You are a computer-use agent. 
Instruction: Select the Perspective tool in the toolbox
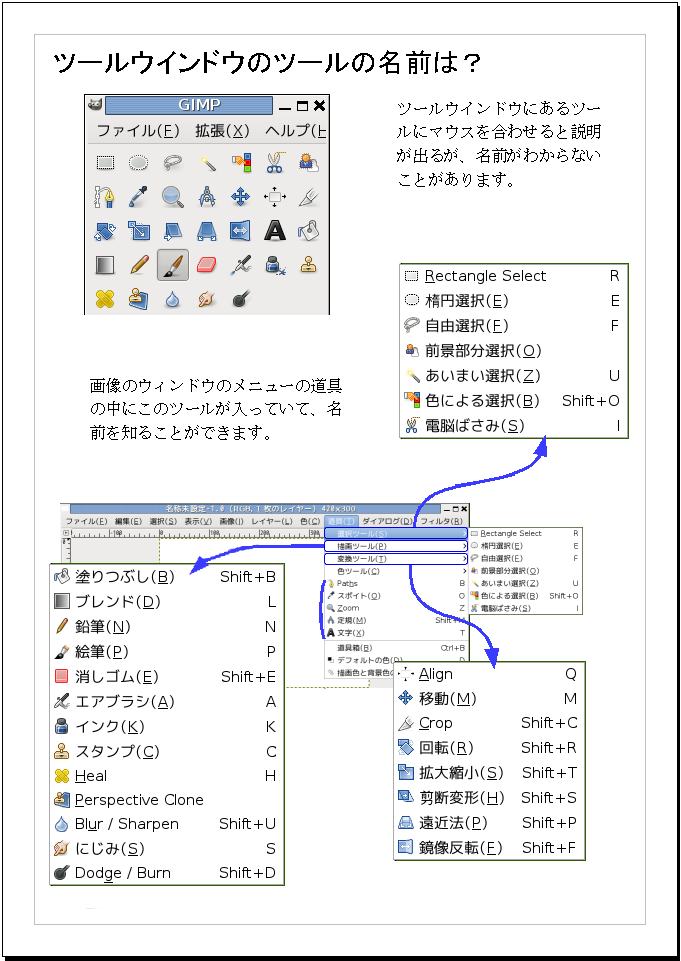coord(207,231)
